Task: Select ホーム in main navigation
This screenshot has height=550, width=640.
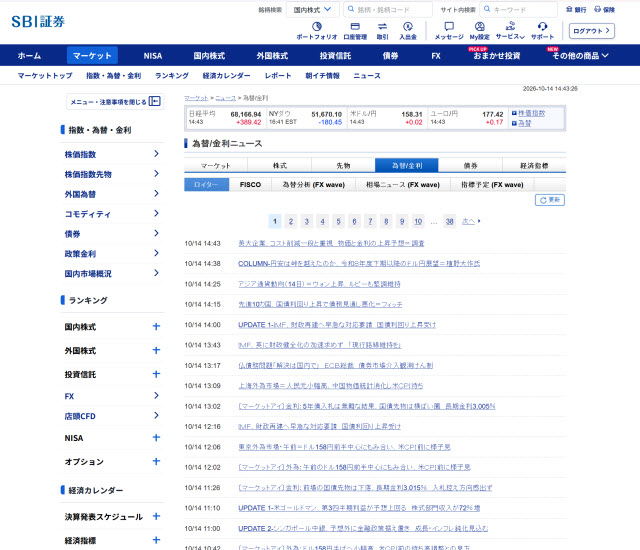Action: [x=29, y=55]
